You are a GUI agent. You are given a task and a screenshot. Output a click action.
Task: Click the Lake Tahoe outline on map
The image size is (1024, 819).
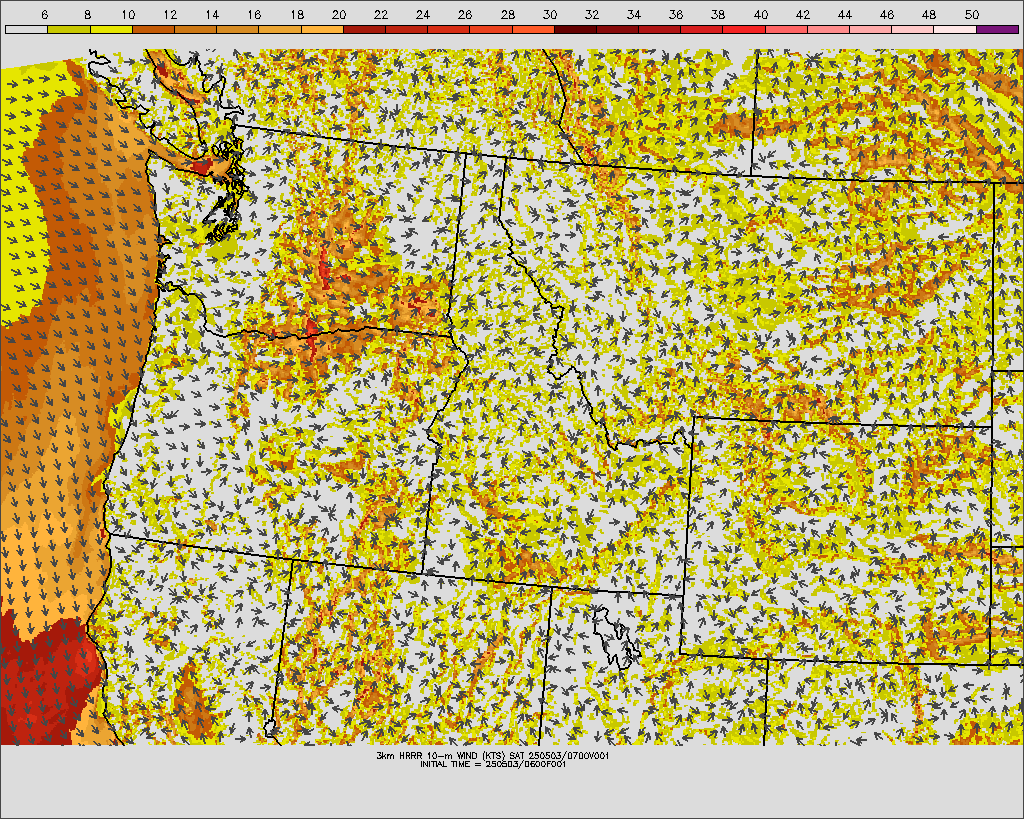(x=270, y=728)
